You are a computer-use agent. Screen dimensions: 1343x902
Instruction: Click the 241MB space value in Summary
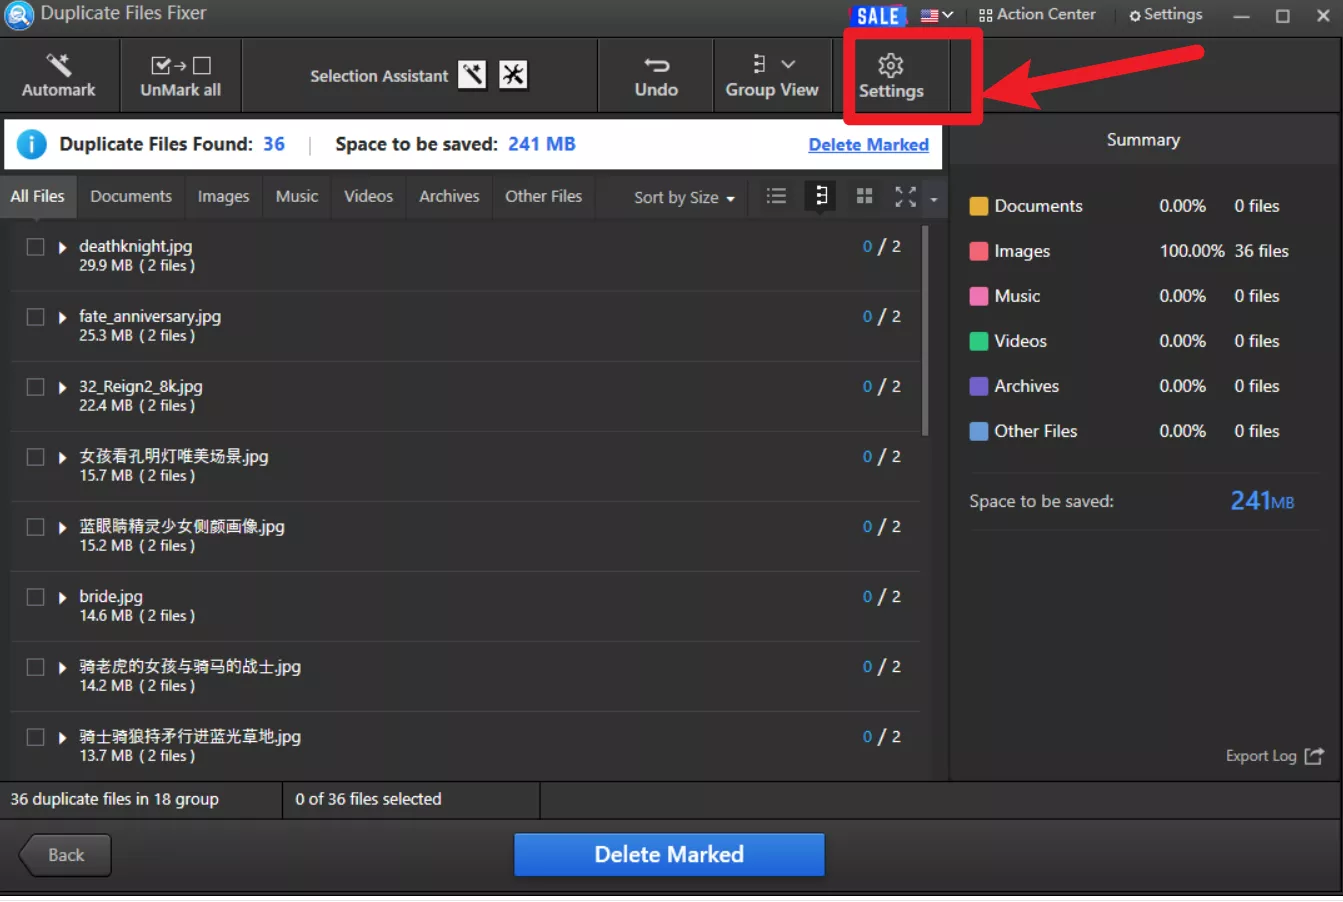pyautogui.click(x=1262, y=500)
